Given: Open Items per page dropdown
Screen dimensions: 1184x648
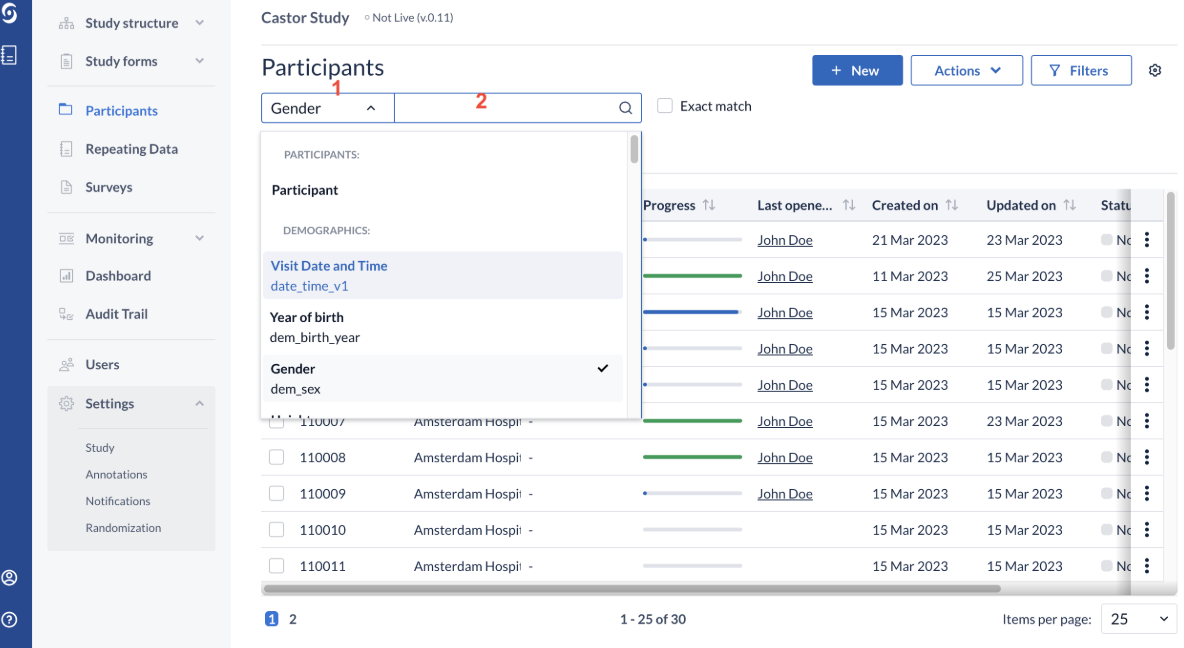Looking at the screenshot, I should point(1138,619).
